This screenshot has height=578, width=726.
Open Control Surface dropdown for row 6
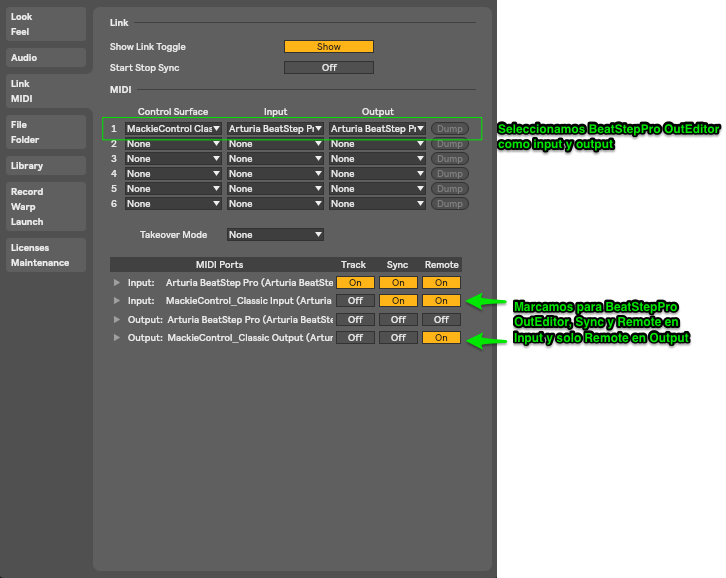tap(173, 204)
